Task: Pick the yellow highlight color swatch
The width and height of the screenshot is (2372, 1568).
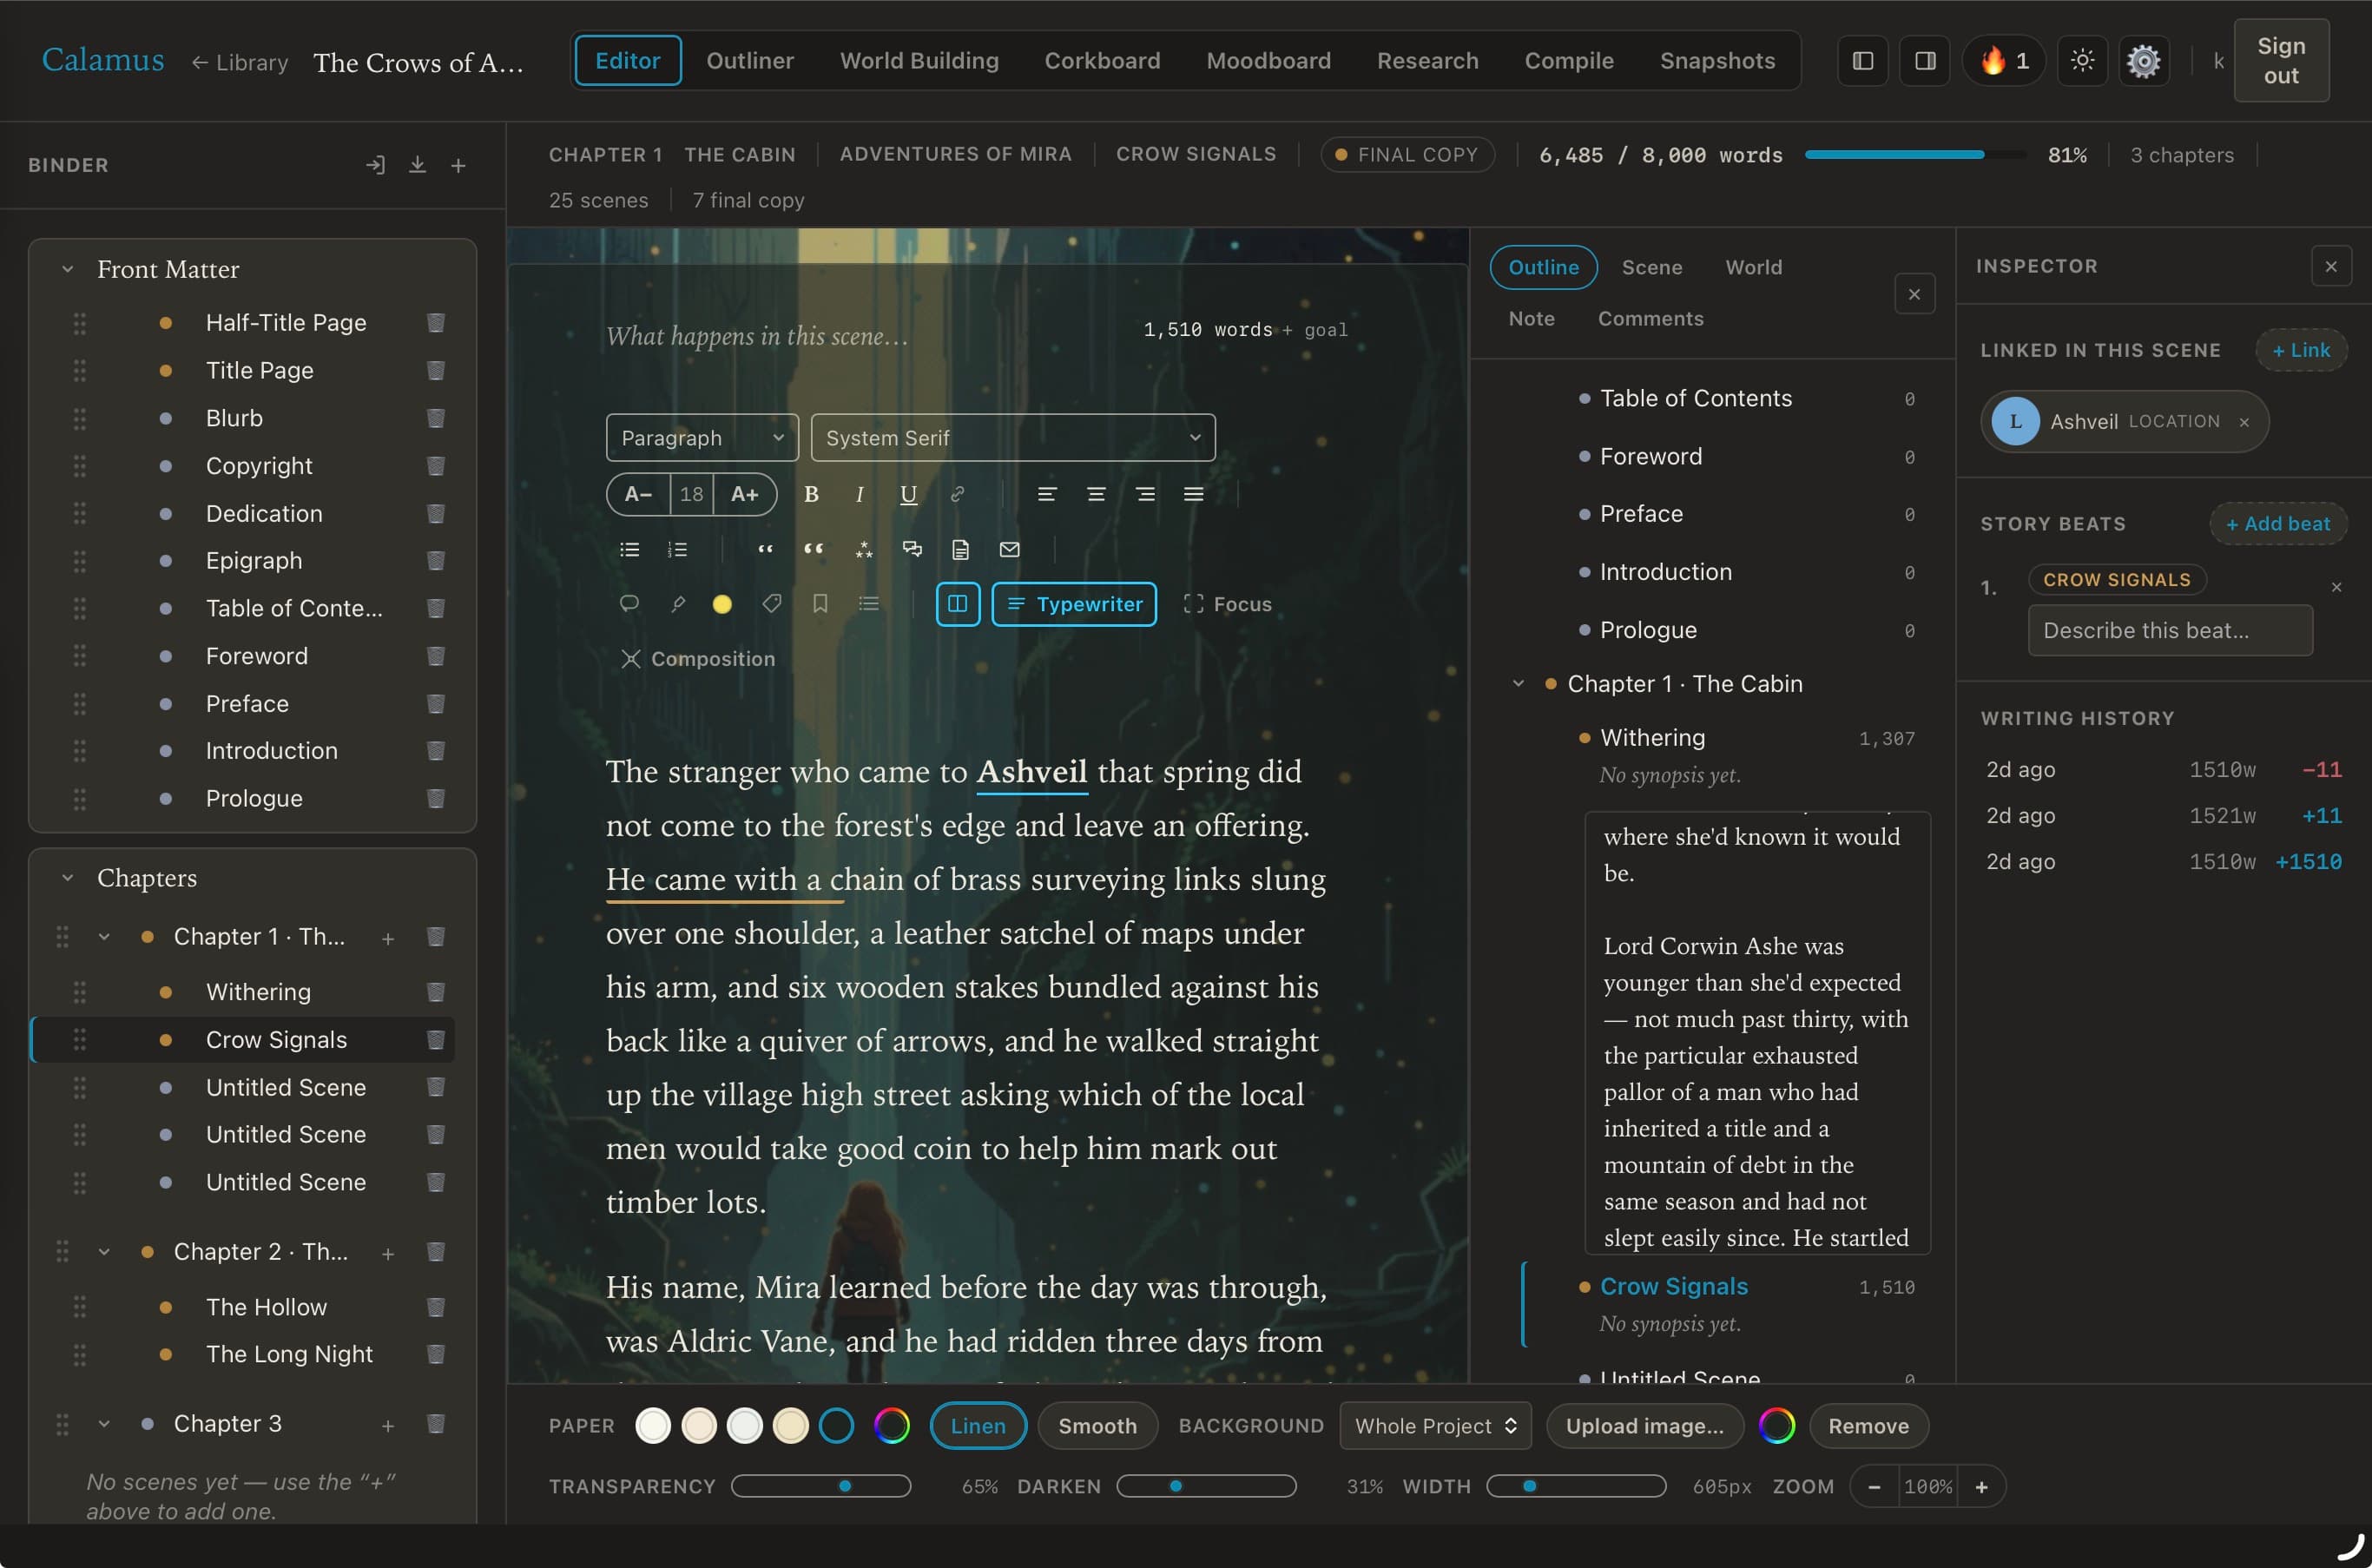Action: point(722,604)
